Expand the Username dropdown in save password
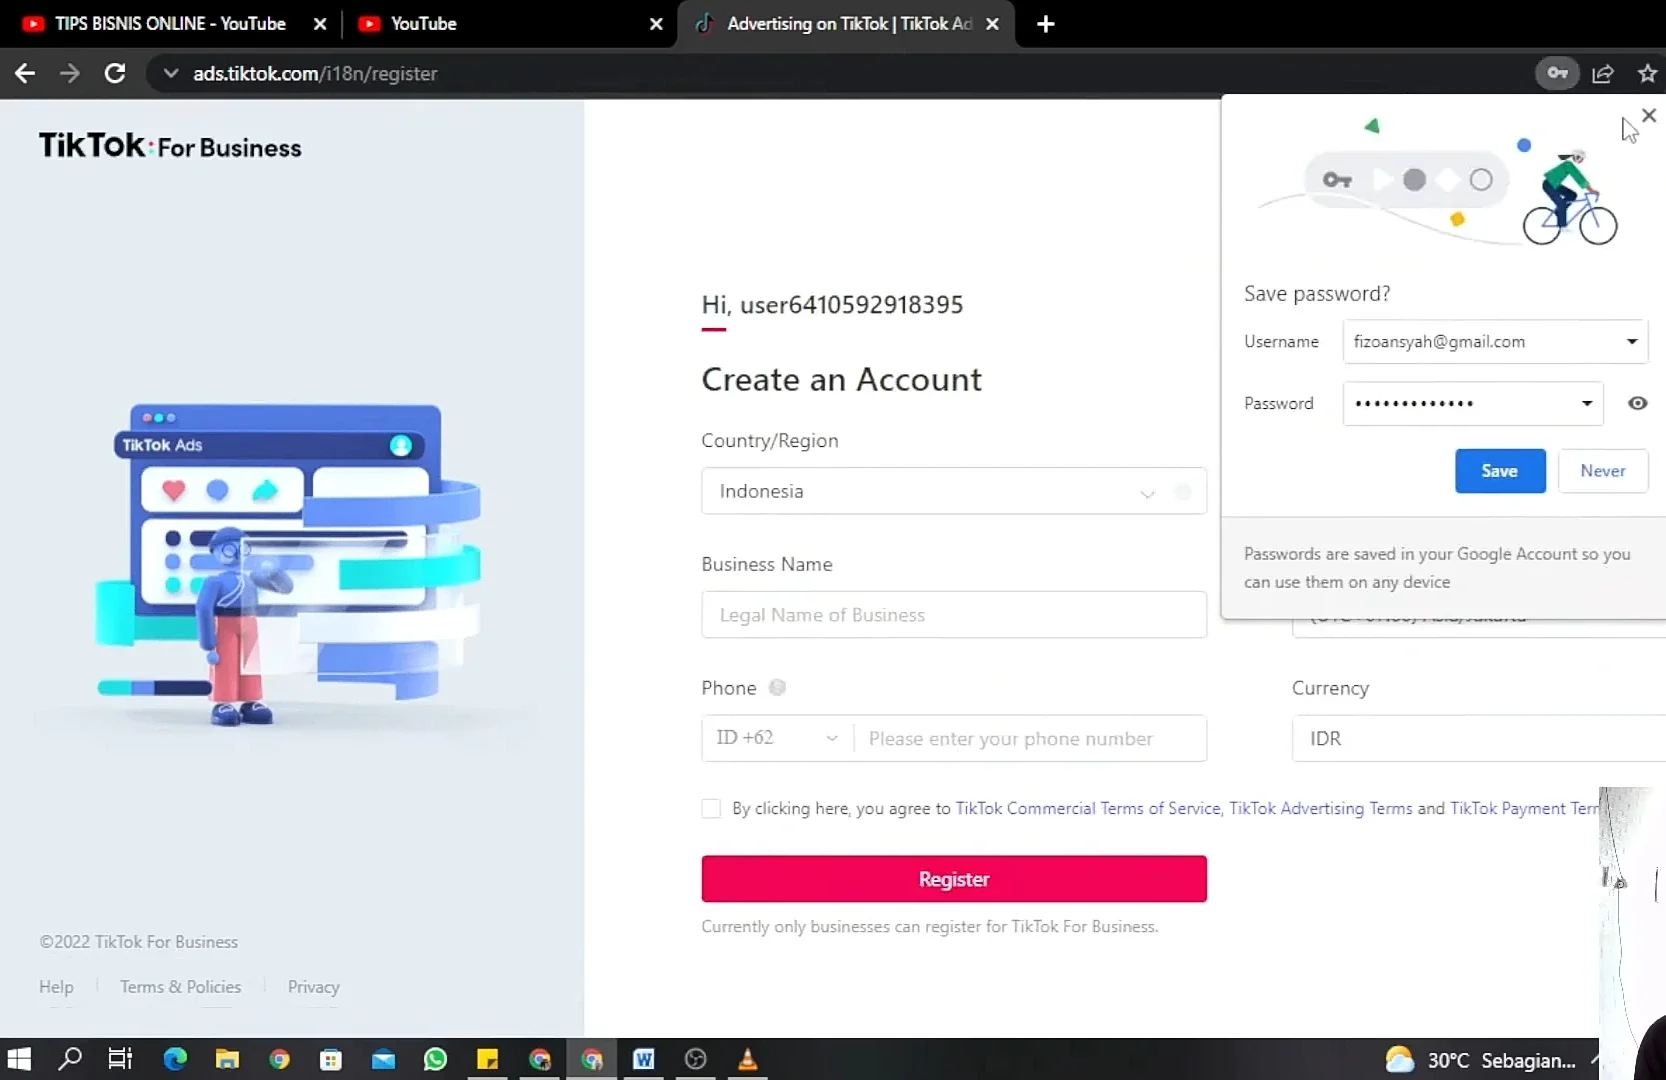This screenshot has width=1666, height=1080. coord(1631,342)
